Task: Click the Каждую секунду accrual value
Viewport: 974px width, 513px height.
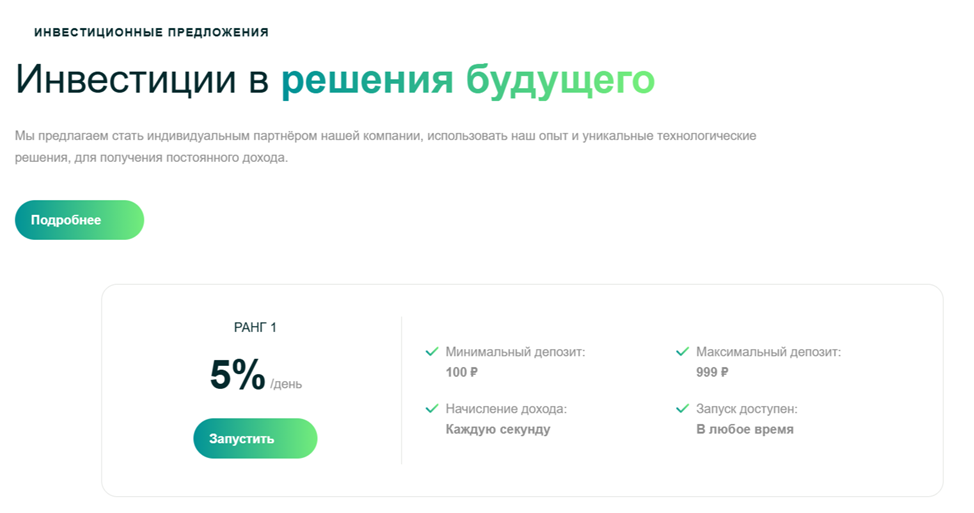Action: click(x=498, y=429)
